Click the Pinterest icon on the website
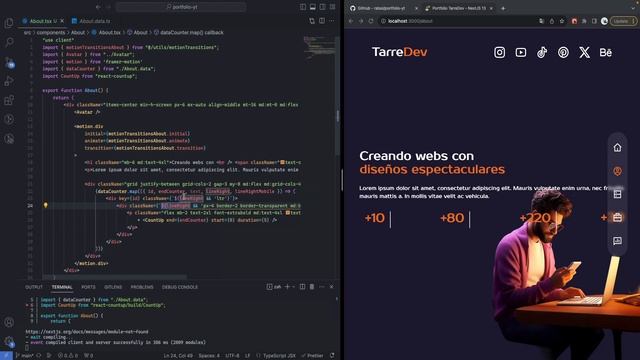The image size is (640, 360). [563, 52]
